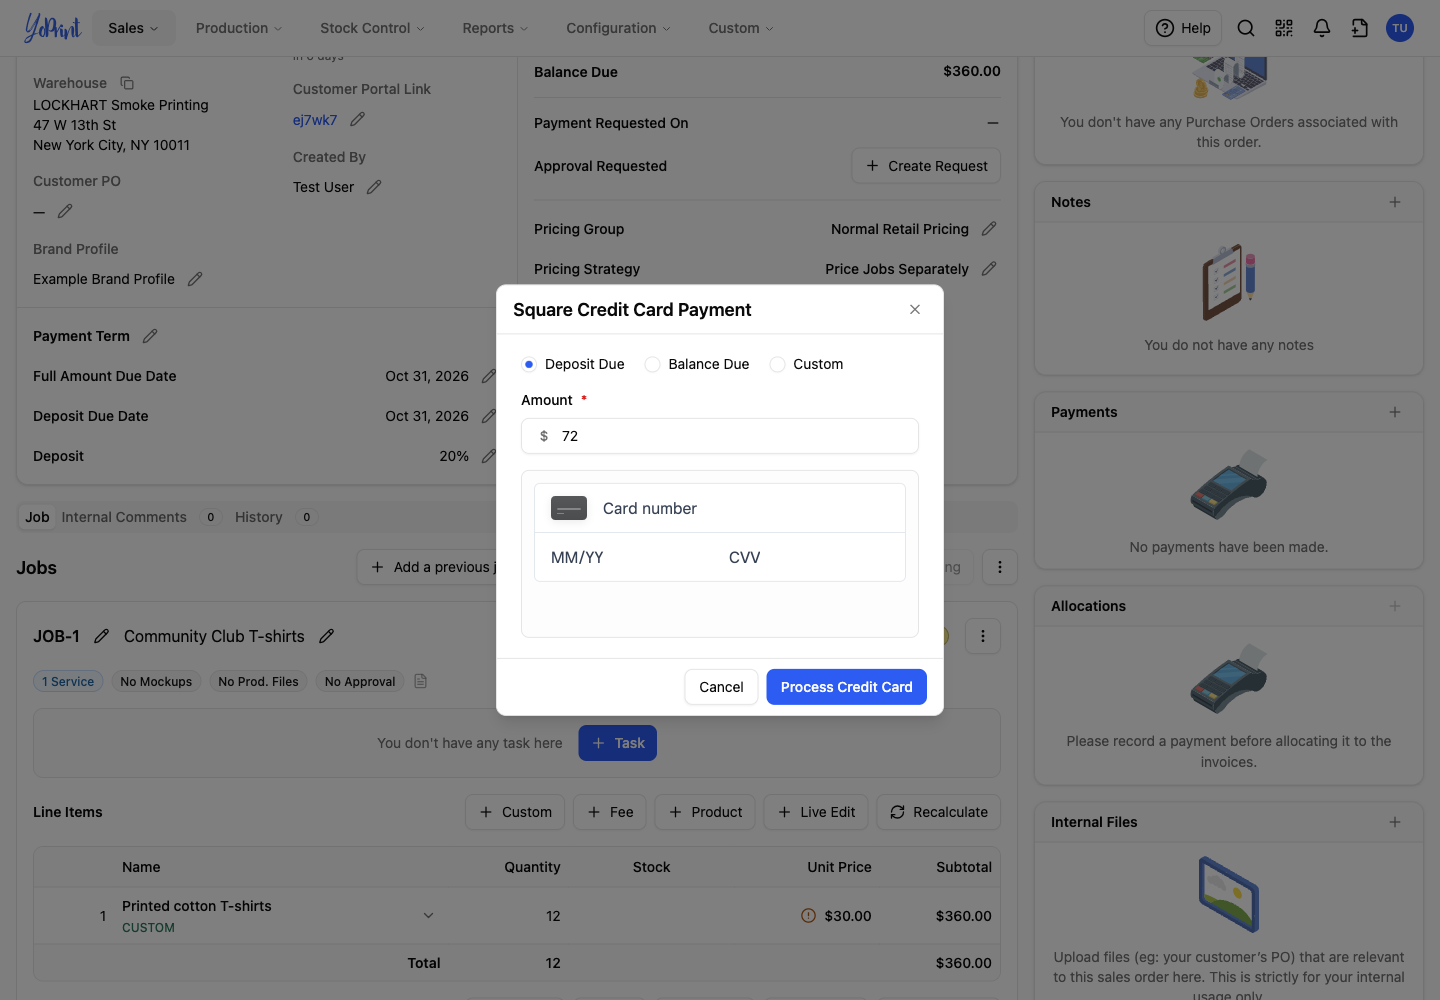
Task: Expand the Printed cotton T-shirts line item
Action: pos(428,915)
